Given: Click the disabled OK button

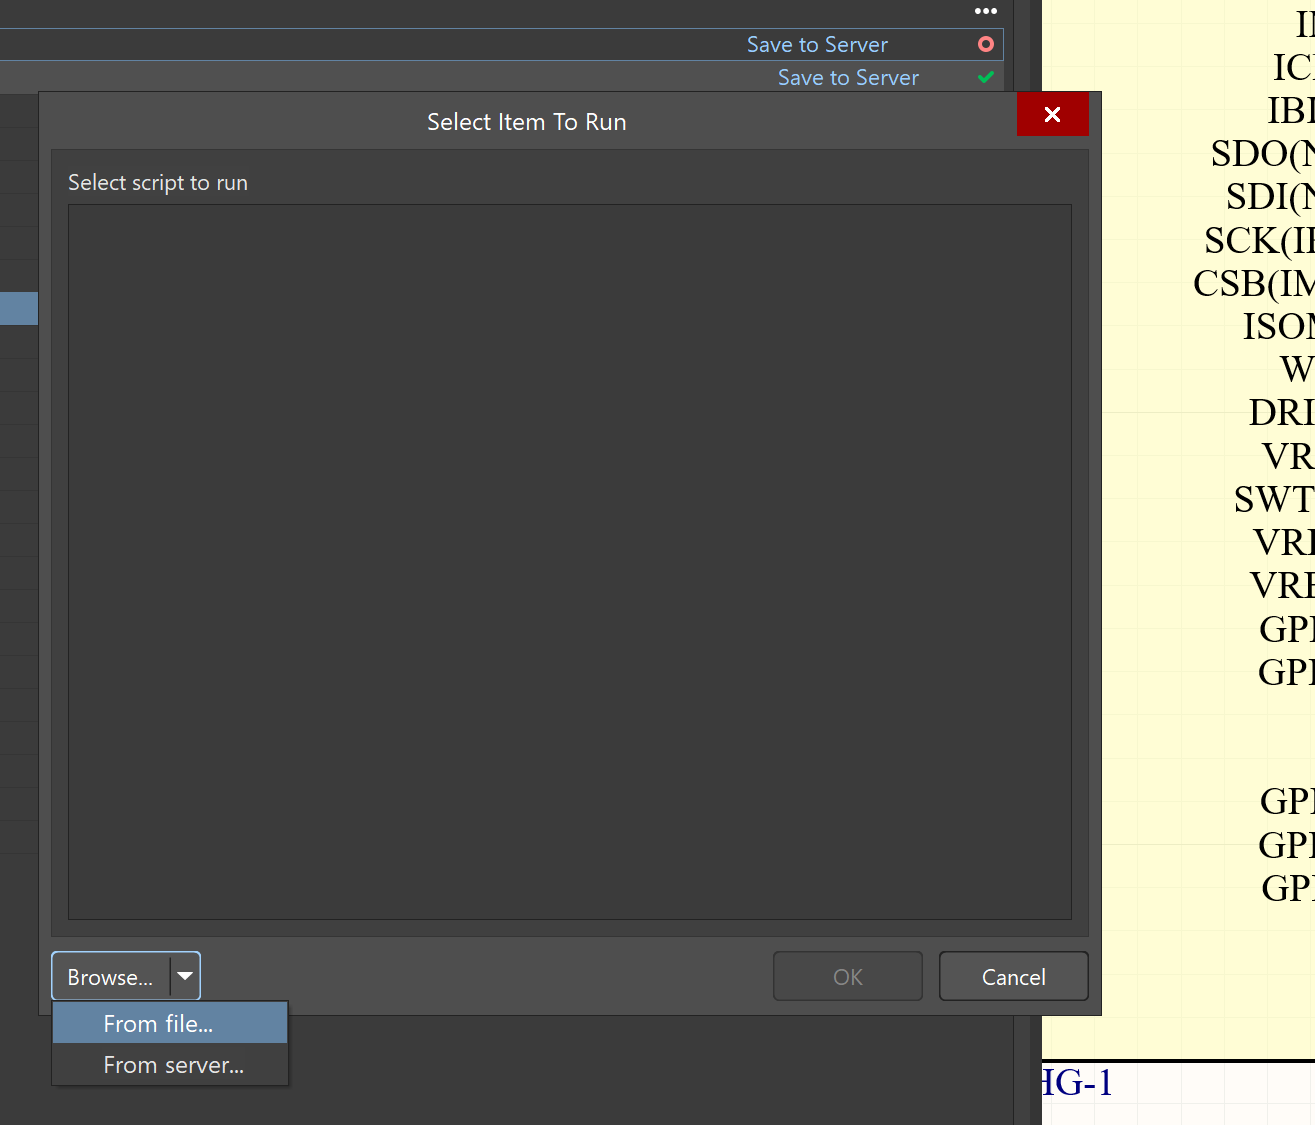Looking at the screenshot, I should (x=847, y=976).
